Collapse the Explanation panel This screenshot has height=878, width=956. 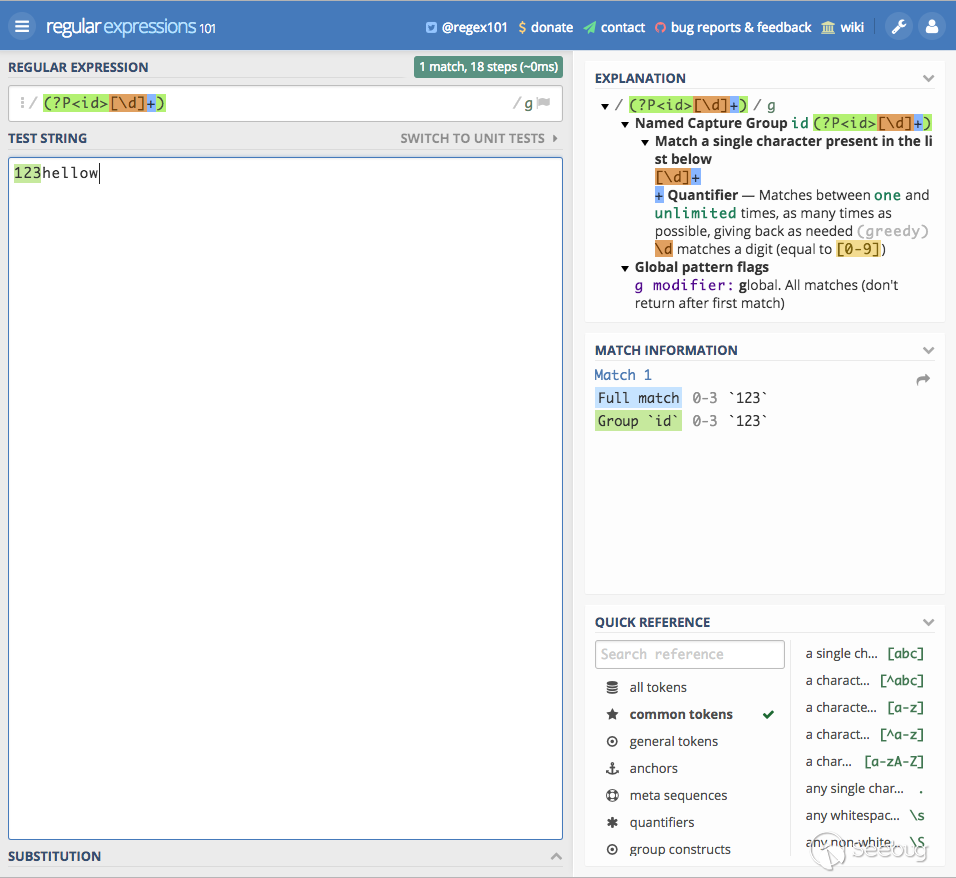click(x=928, y=78)
